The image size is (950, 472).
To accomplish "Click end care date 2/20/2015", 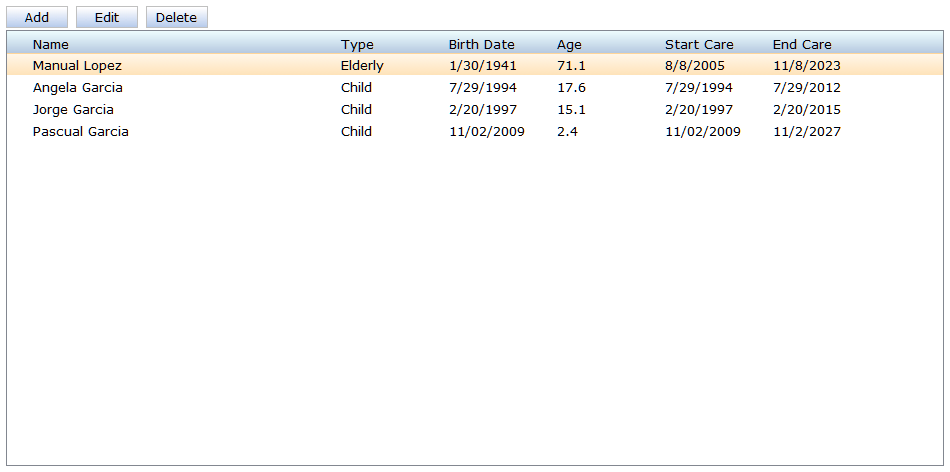I will (x=807, y=110).
